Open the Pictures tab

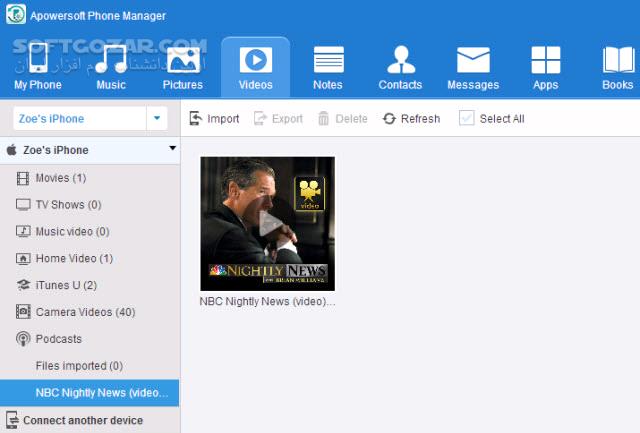[183, 67]
